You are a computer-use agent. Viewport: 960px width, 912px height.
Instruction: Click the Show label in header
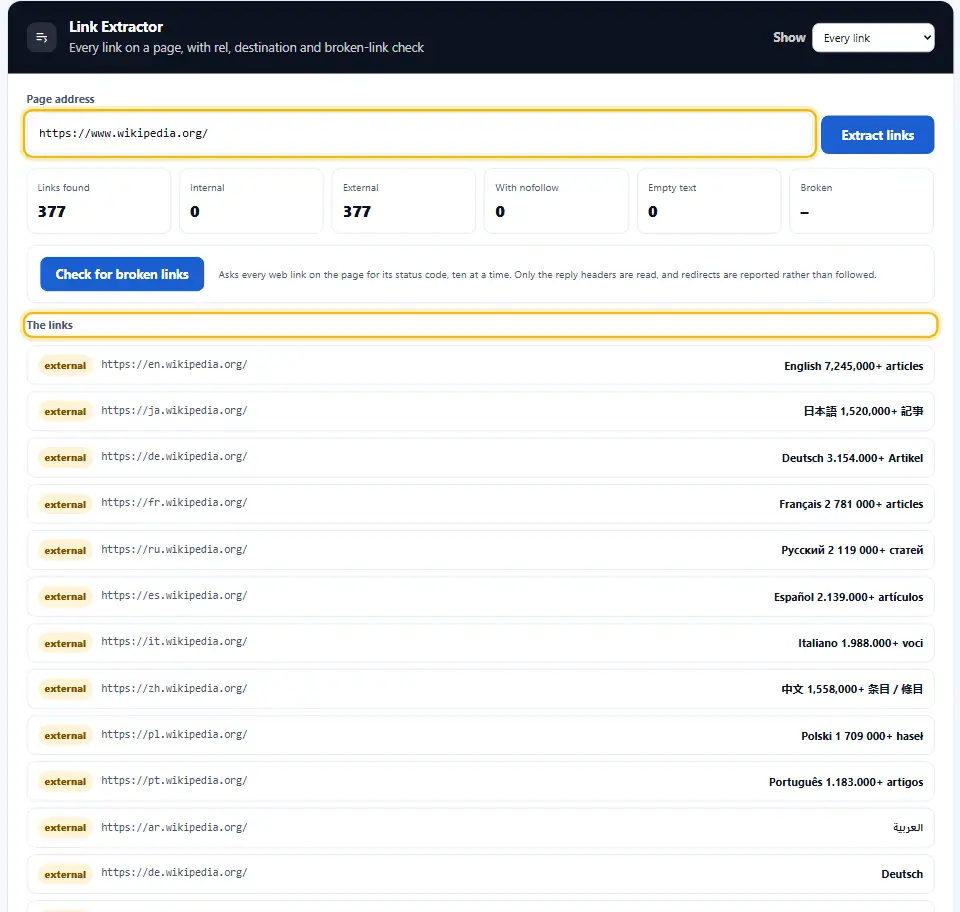789,38
